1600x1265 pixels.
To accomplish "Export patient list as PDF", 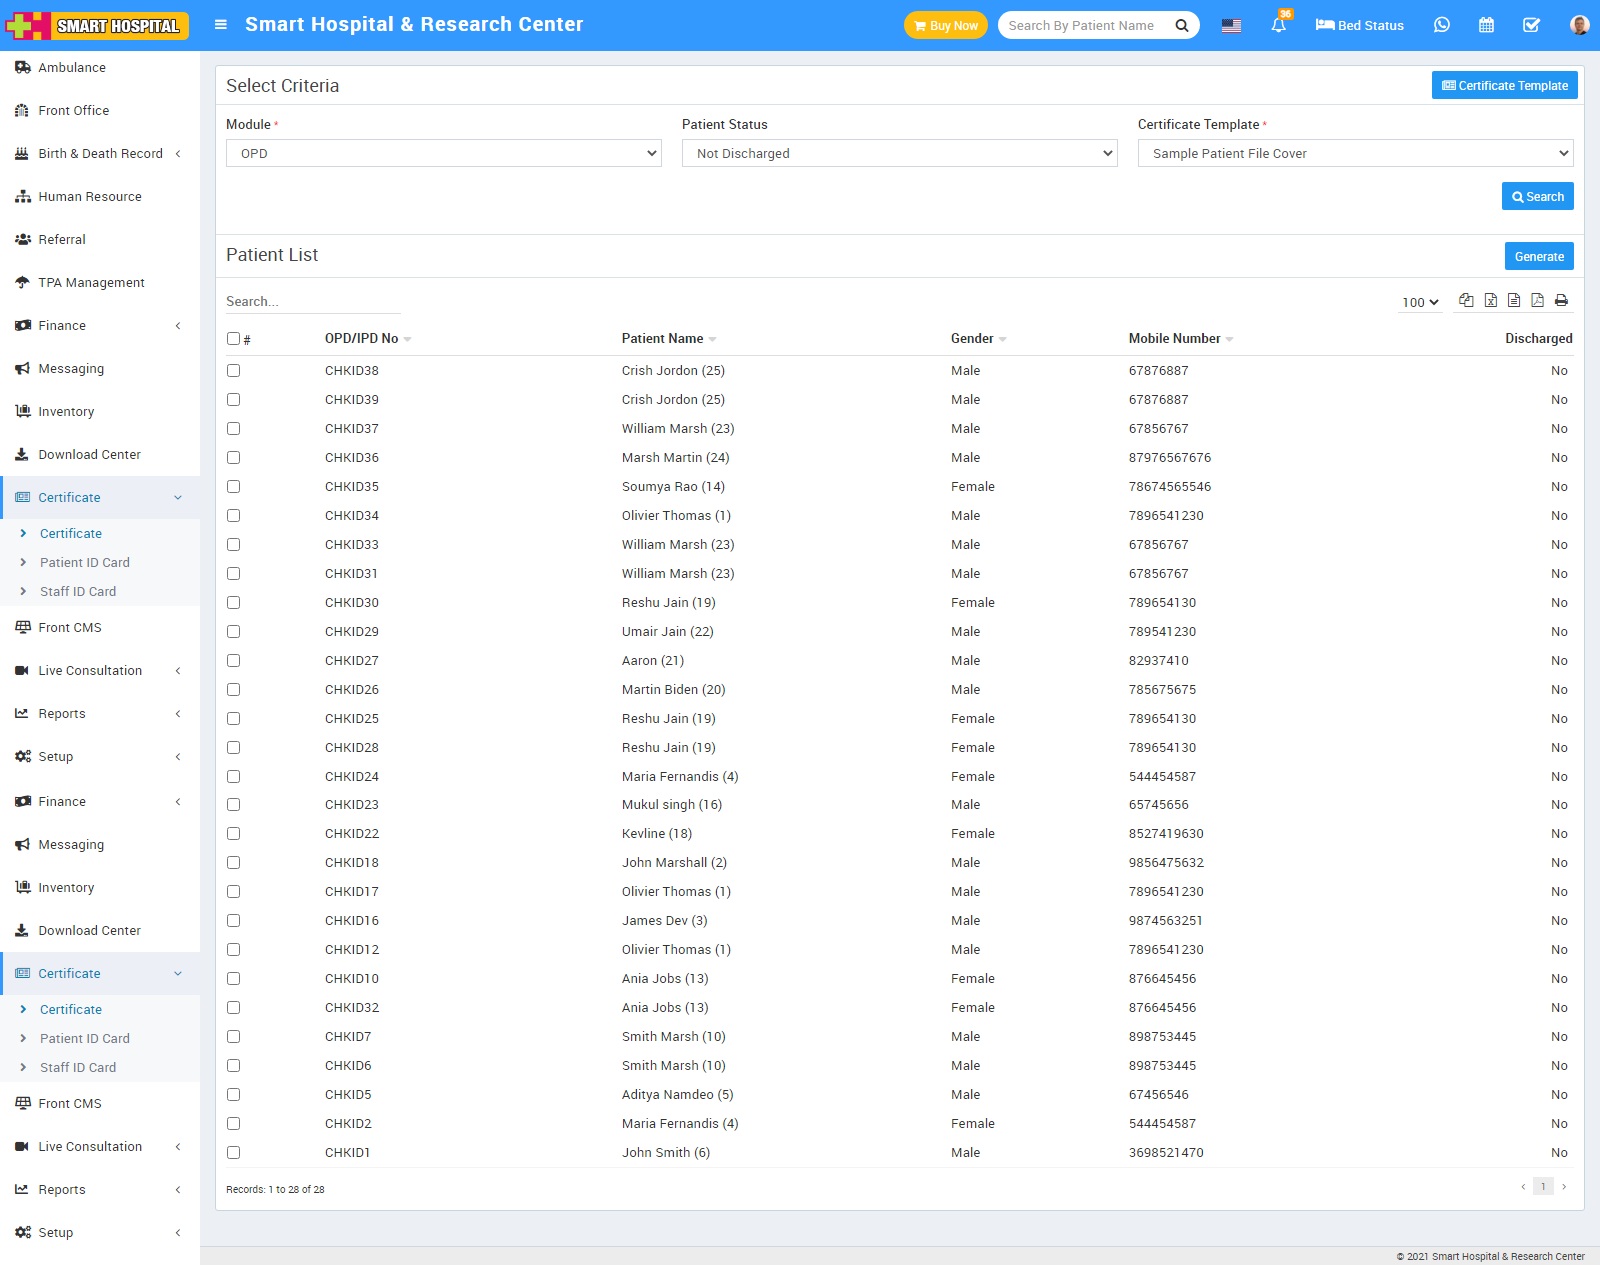I will 1537,301.
